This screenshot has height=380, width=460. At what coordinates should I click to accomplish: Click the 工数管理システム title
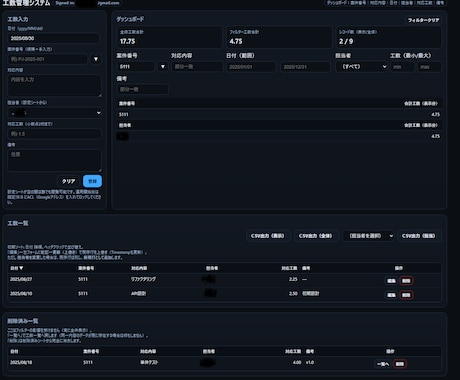26,3
